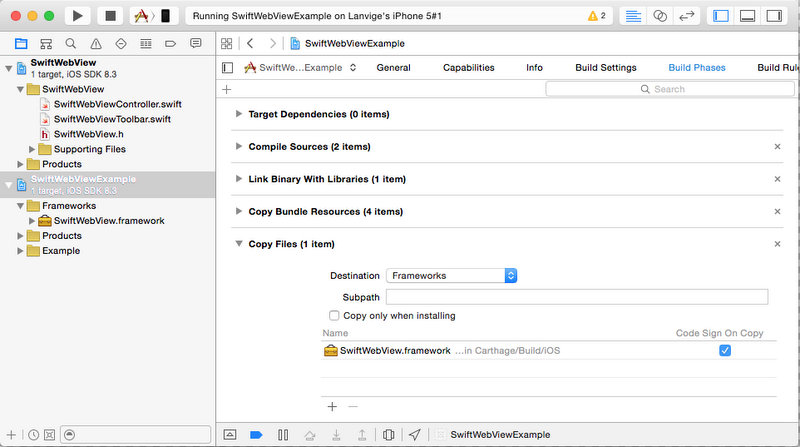Delete the Copy Files phase
The height and width of the screenshot is (447, 800).
(x=777, y=244)
